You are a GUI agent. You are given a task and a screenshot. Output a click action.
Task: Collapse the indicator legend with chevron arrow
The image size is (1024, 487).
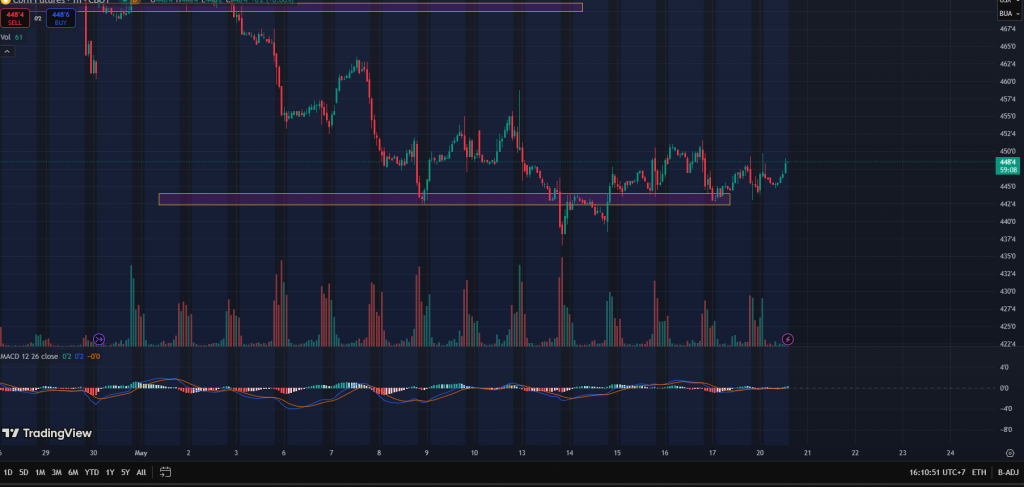coord(7,51)
